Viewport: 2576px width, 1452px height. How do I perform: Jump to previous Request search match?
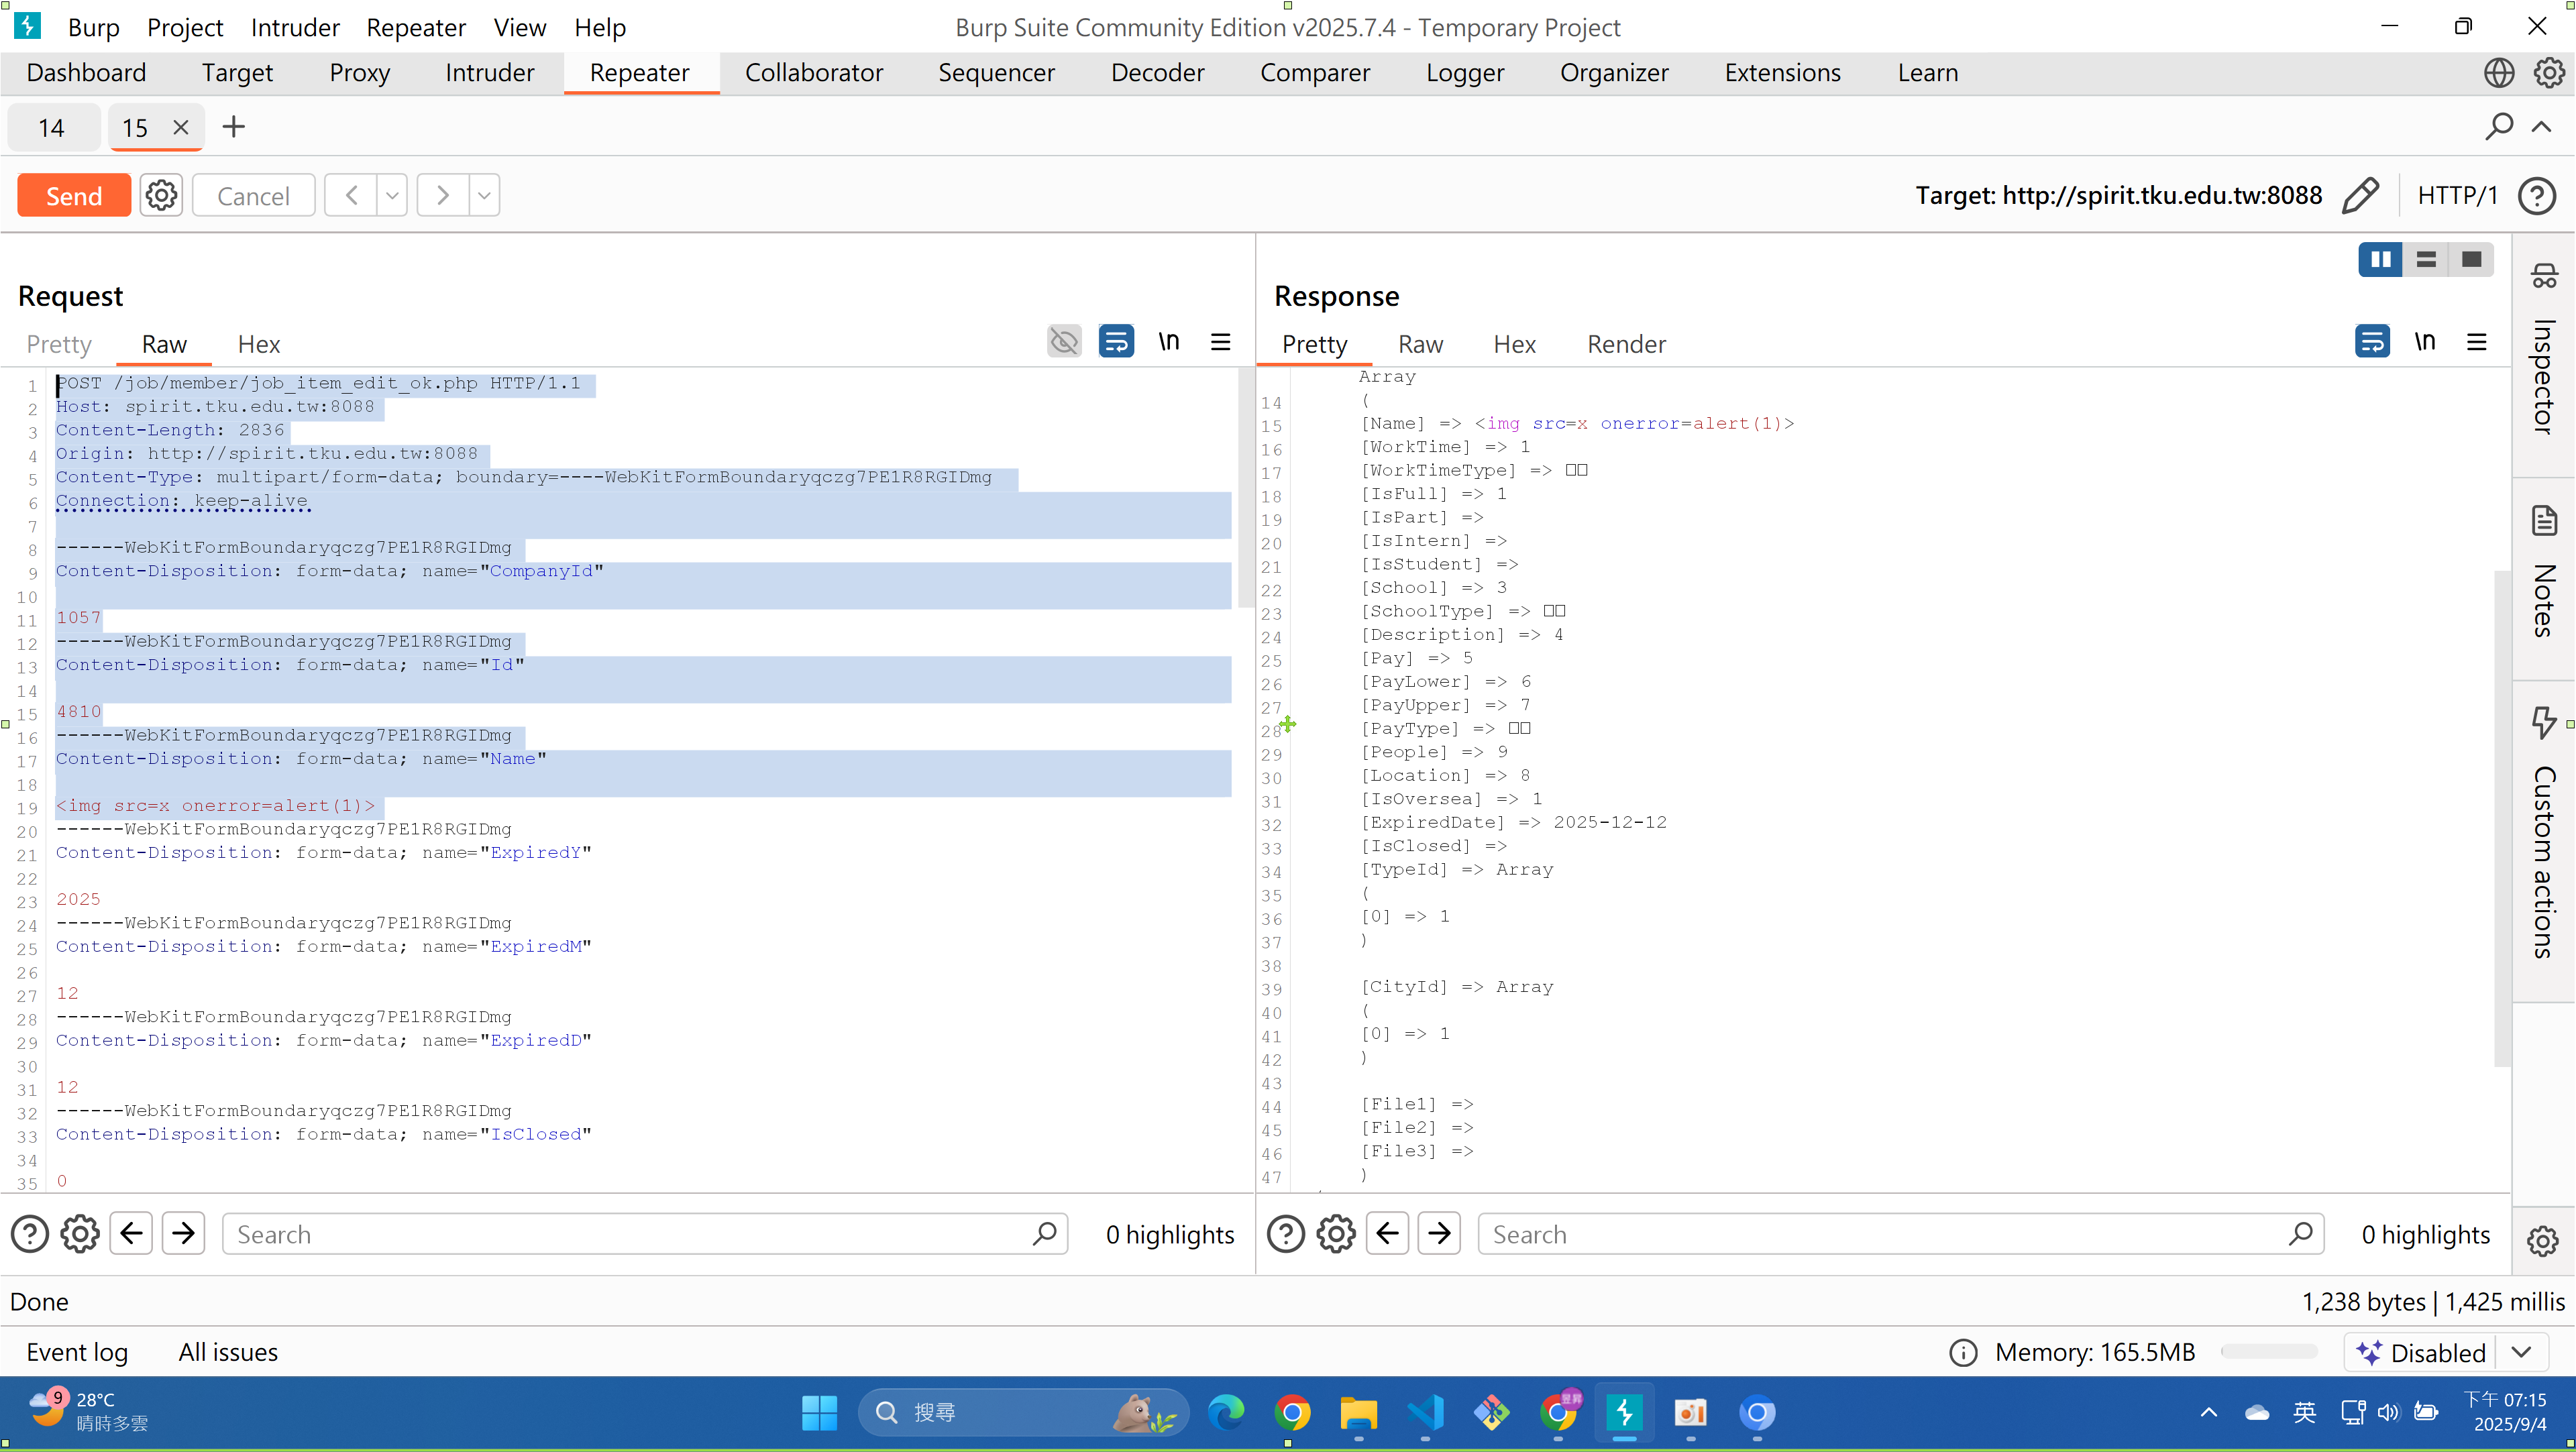(x=131, y=1233)
